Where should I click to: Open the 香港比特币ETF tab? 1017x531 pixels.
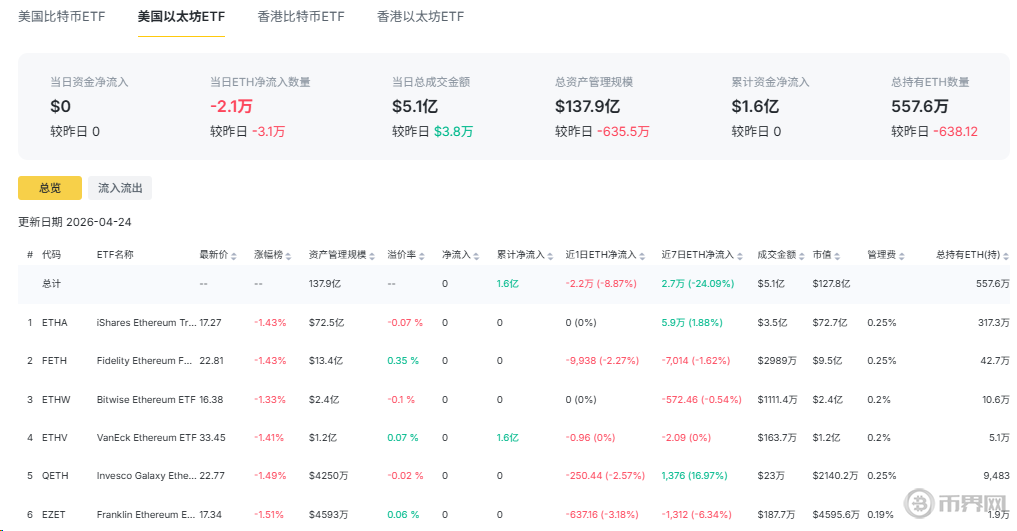[301, 17]
